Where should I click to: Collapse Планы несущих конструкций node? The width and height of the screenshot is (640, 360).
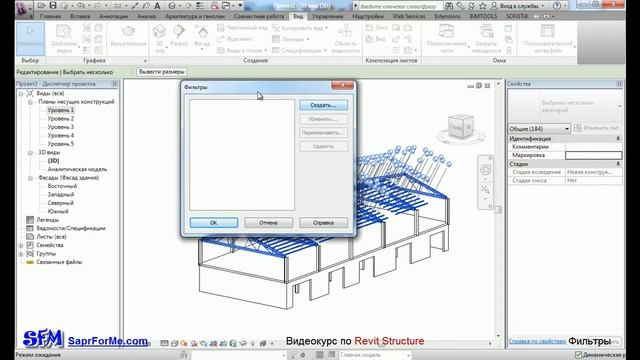pos(30,102)
